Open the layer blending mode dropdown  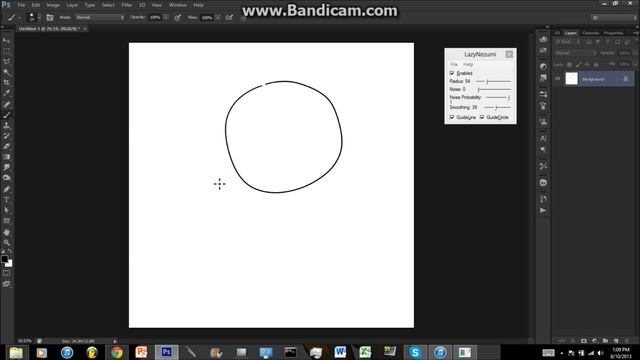point(576,53)
